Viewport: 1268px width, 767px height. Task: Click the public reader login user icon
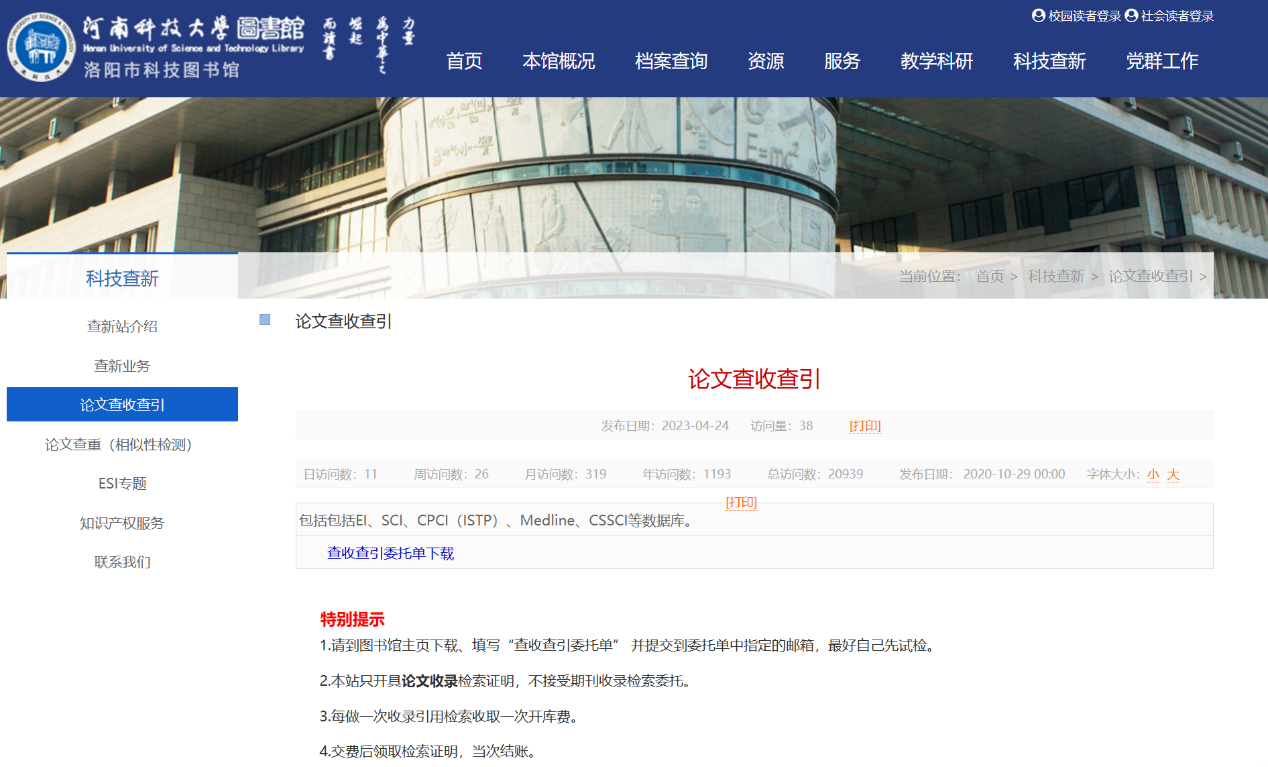1131,16
